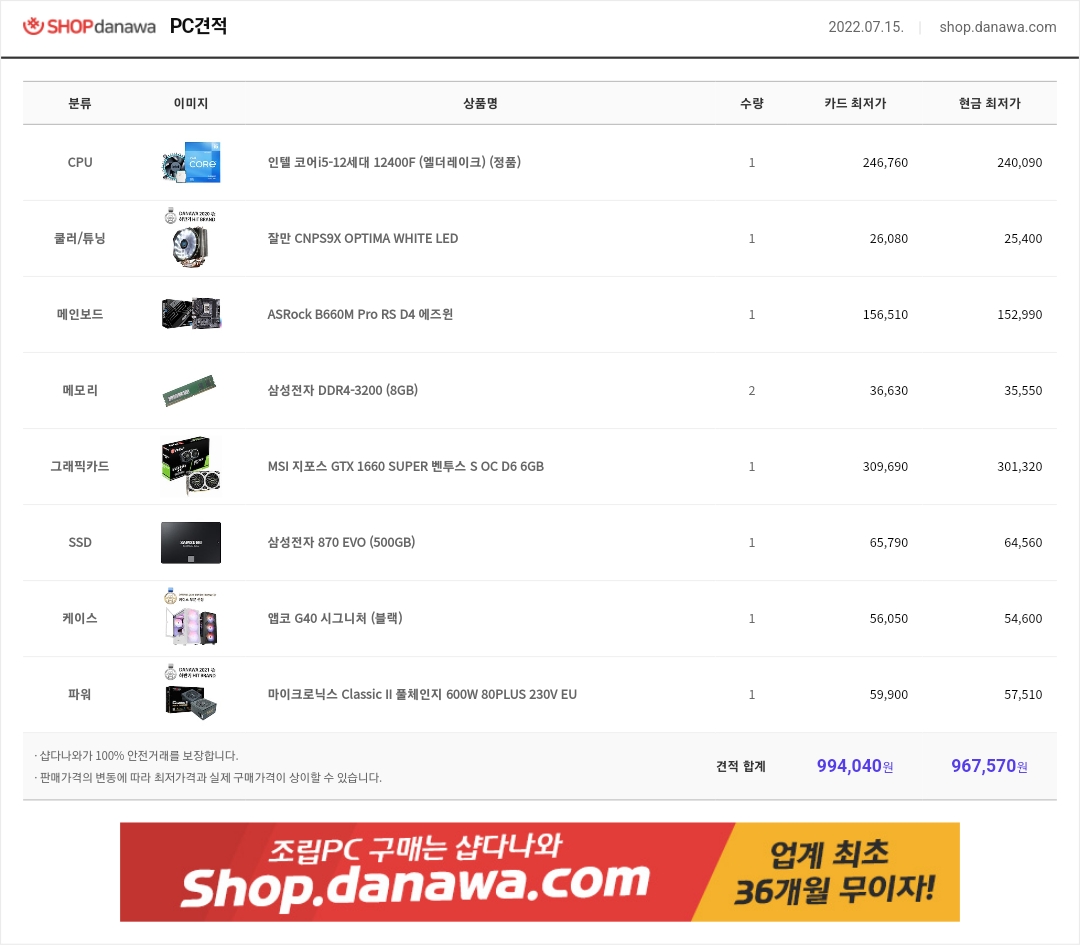This screenshot has height=951, width=1080.
Task: Click the shop.danawa.com header link
Action: 997,27
